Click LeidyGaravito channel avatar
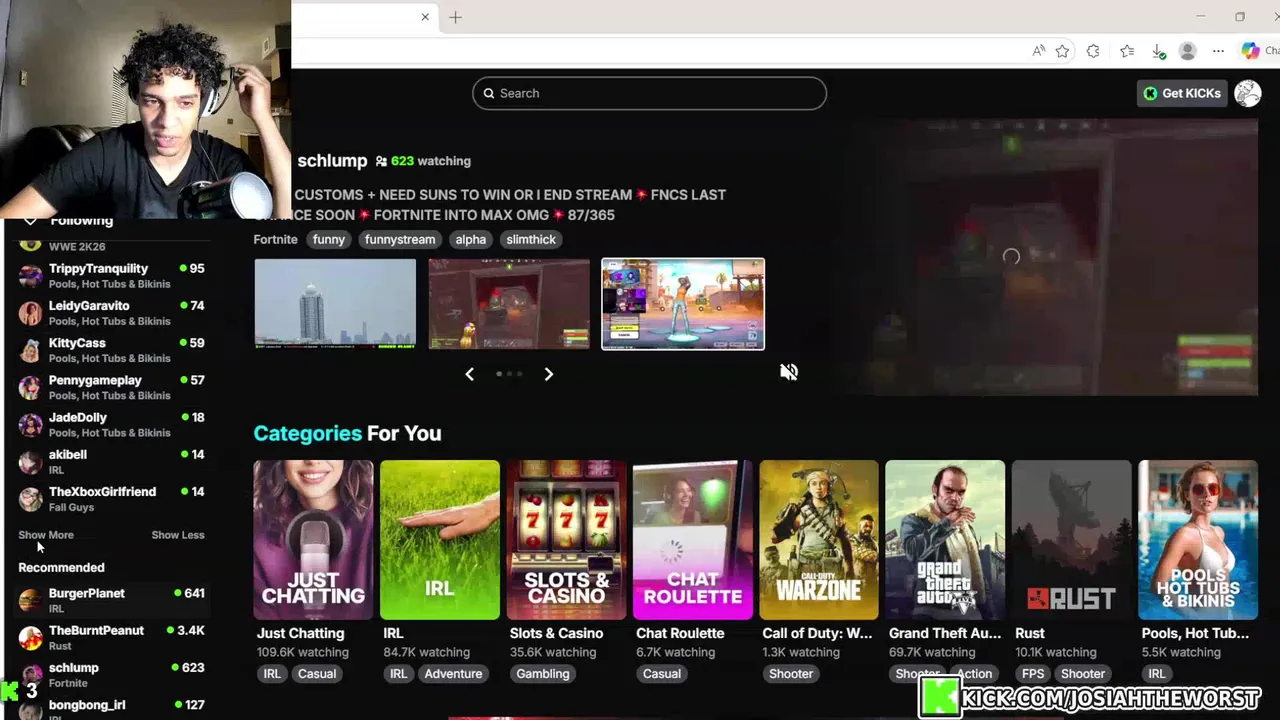The image size is (1280, 720). coord(31,312)
